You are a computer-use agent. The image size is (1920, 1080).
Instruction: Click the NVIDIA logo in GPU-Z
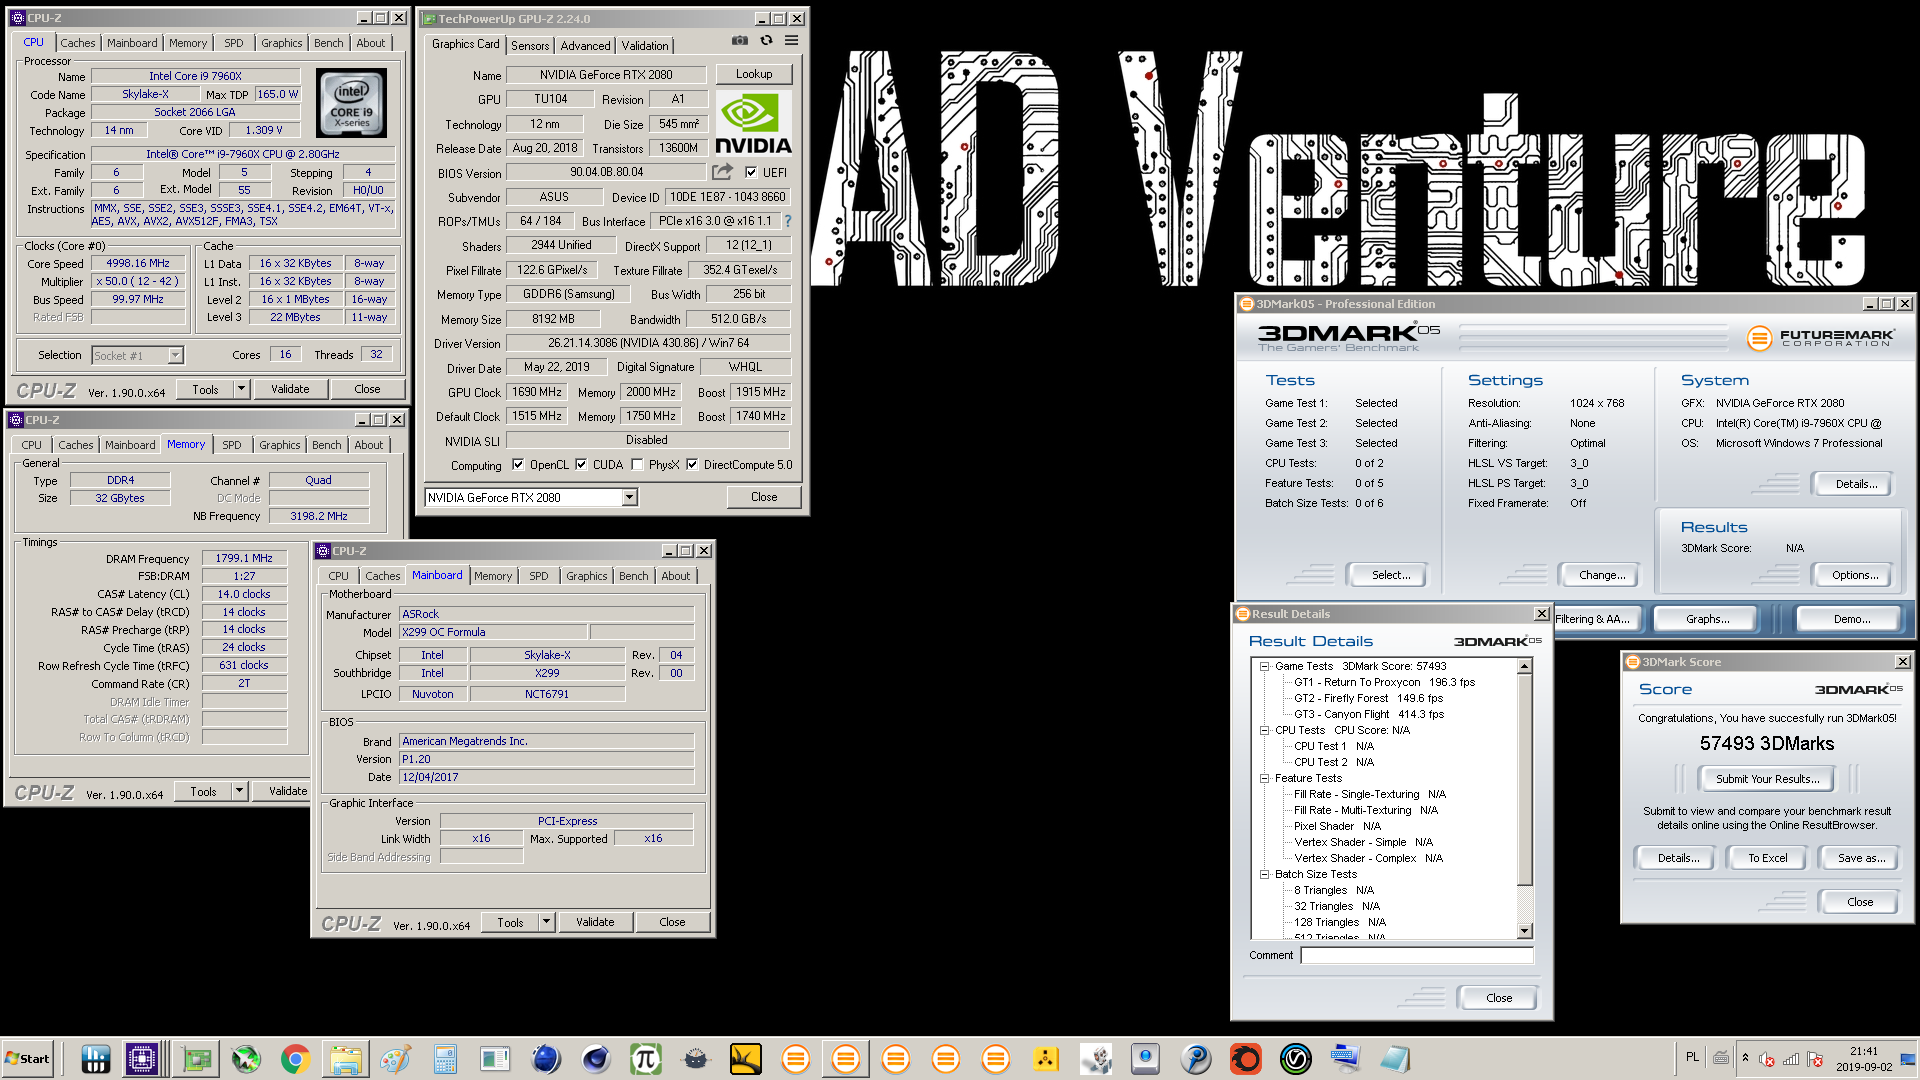click(x=753, y=124)
